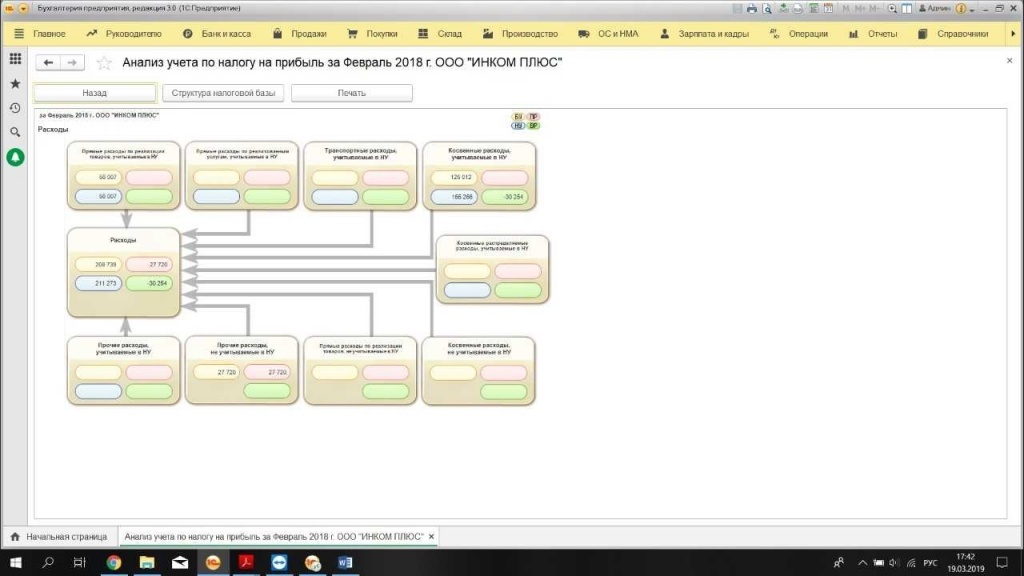Screen dimensions: 1024x576
Task: Open History clock icon in sidebar
Action: 15,108
